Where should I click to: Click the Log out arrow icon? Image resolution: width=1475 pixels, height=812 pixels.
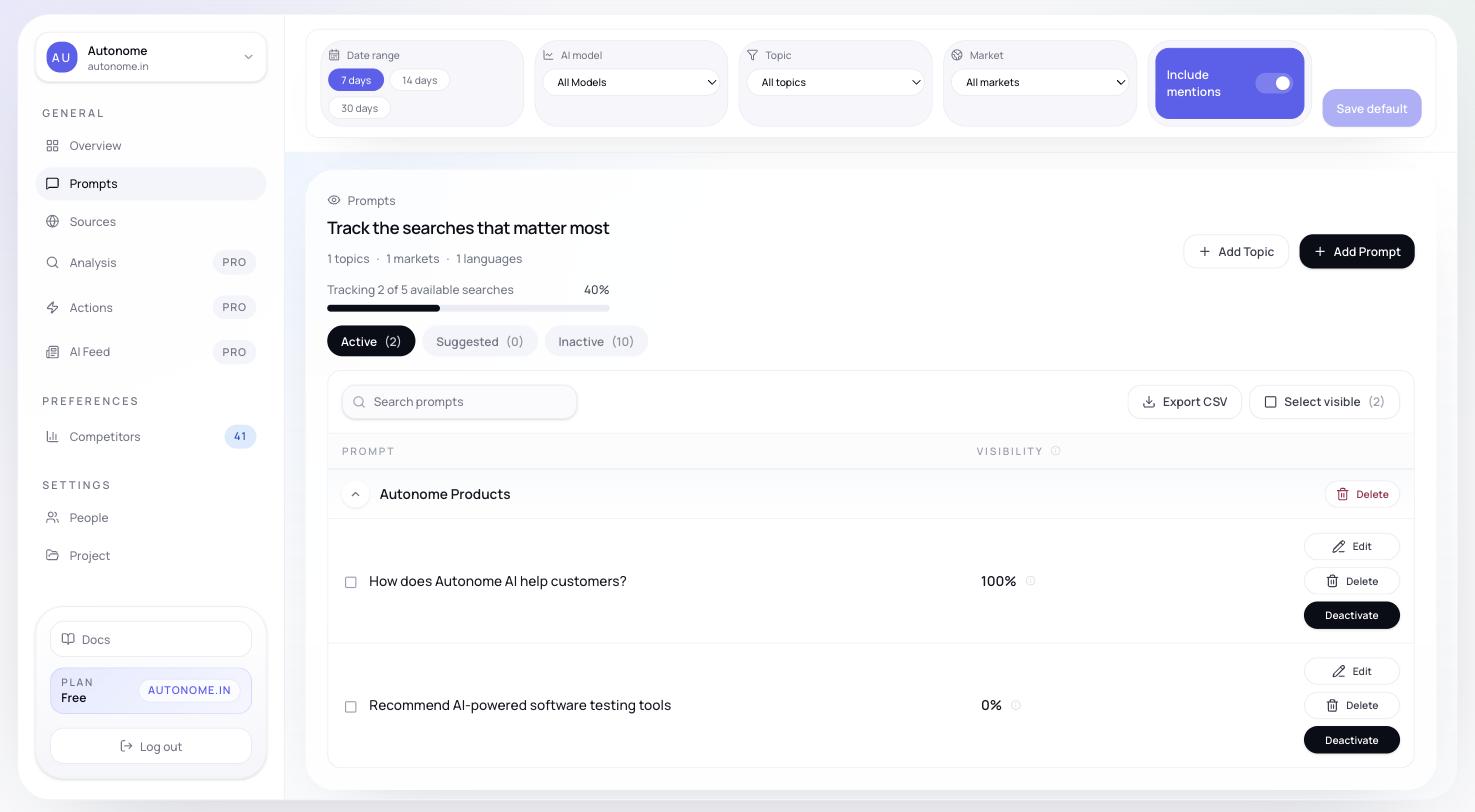pos(126,746)
